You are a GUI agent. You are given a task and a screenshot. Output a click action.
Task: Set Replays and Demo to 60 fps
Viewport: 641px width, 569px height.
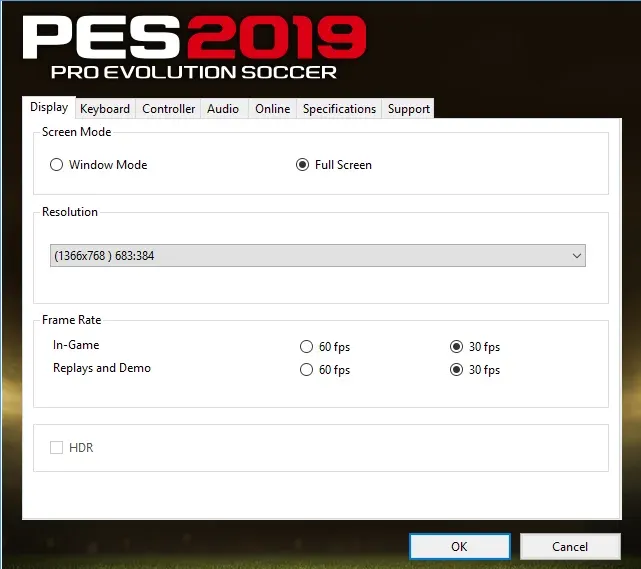coord(307,370)
